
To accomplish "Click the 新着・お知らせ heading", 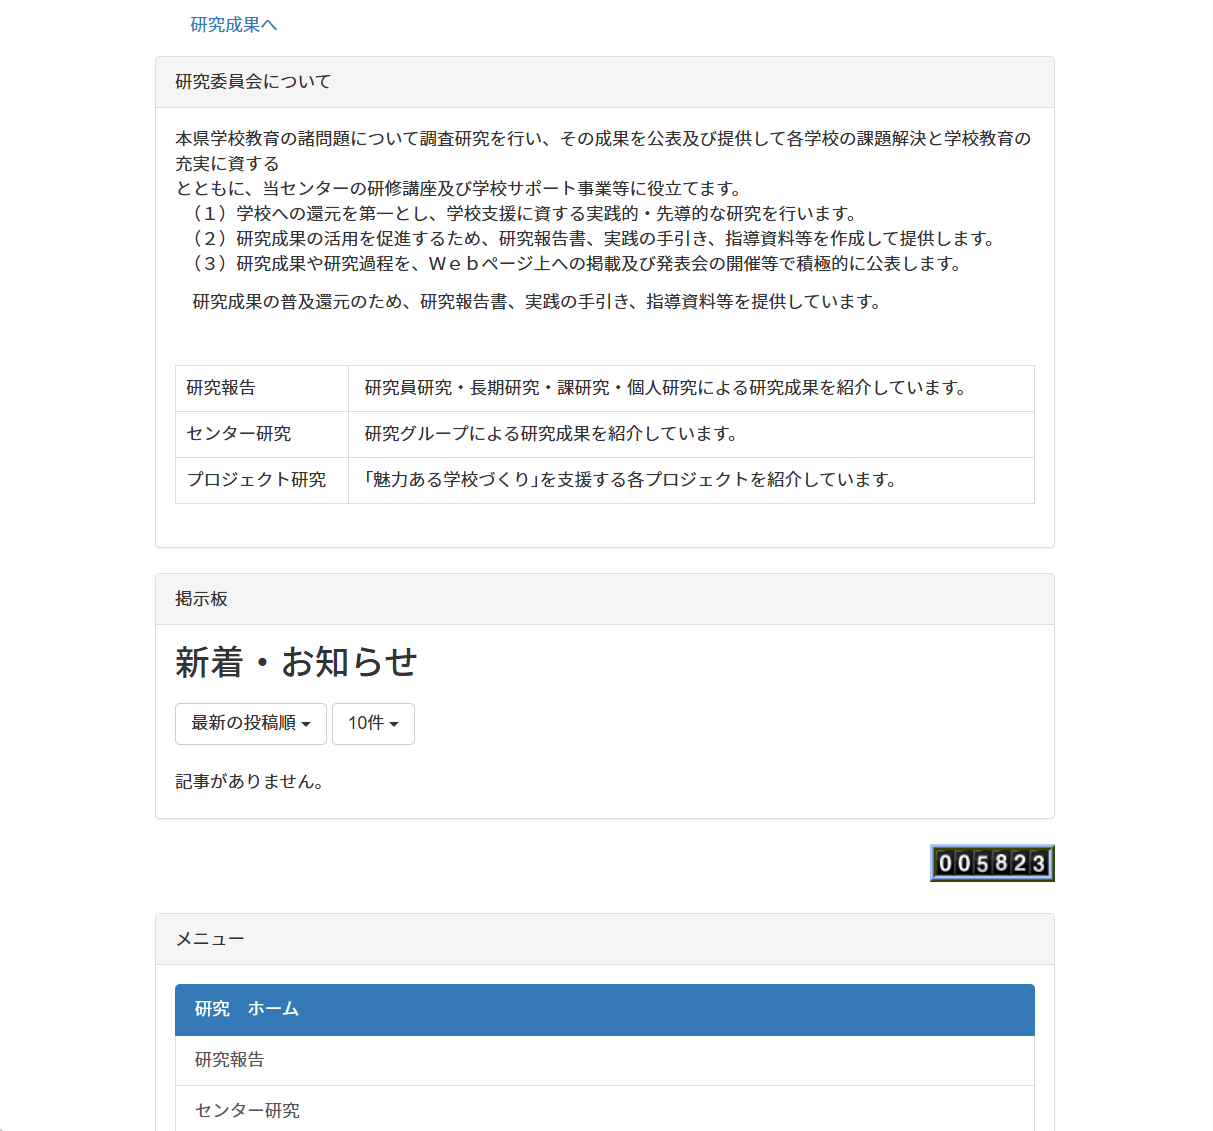I will (296, 662).
